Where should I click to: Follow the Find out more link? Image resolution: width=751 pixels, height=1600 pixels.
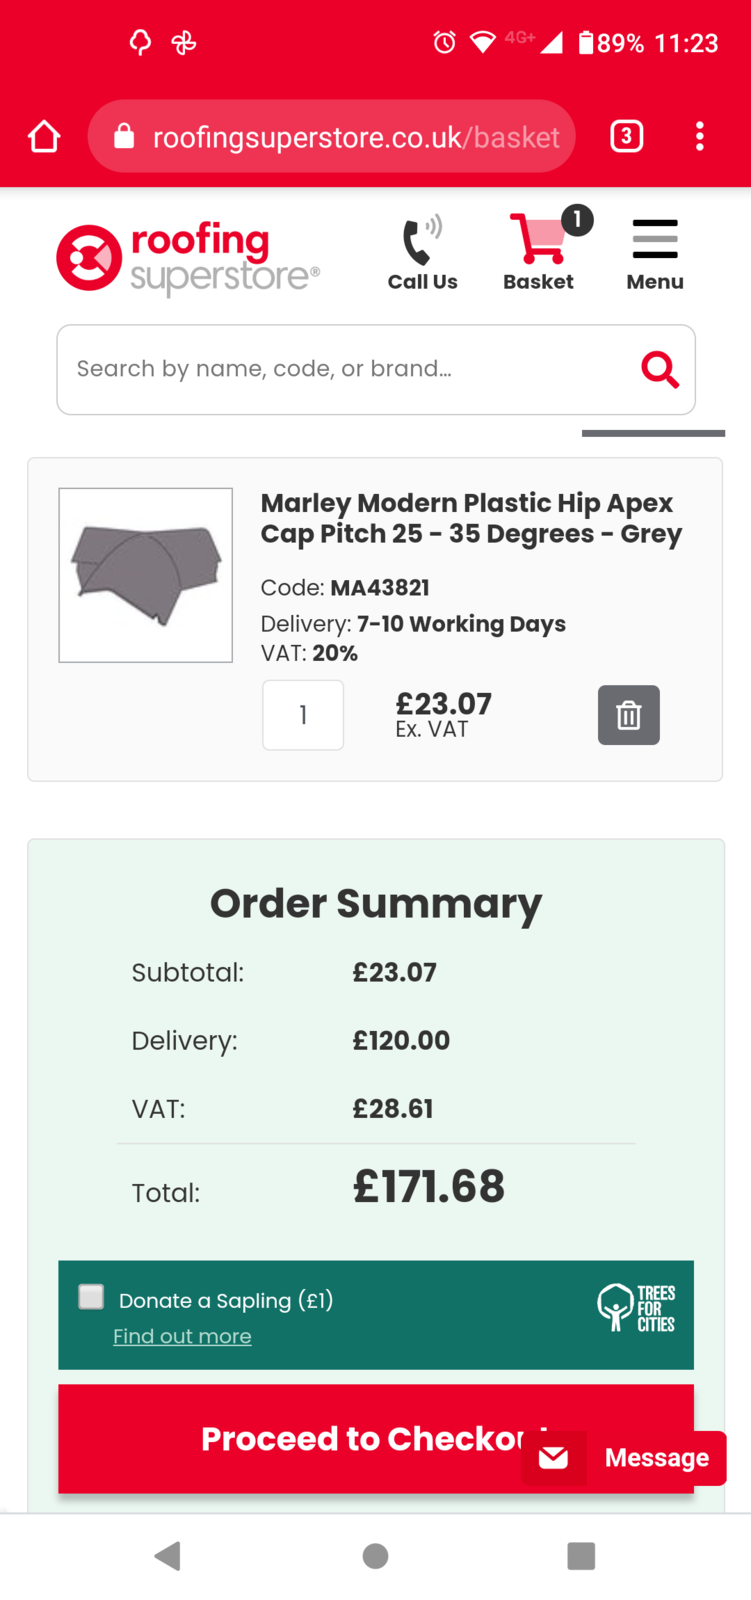tap(182, 1336)
